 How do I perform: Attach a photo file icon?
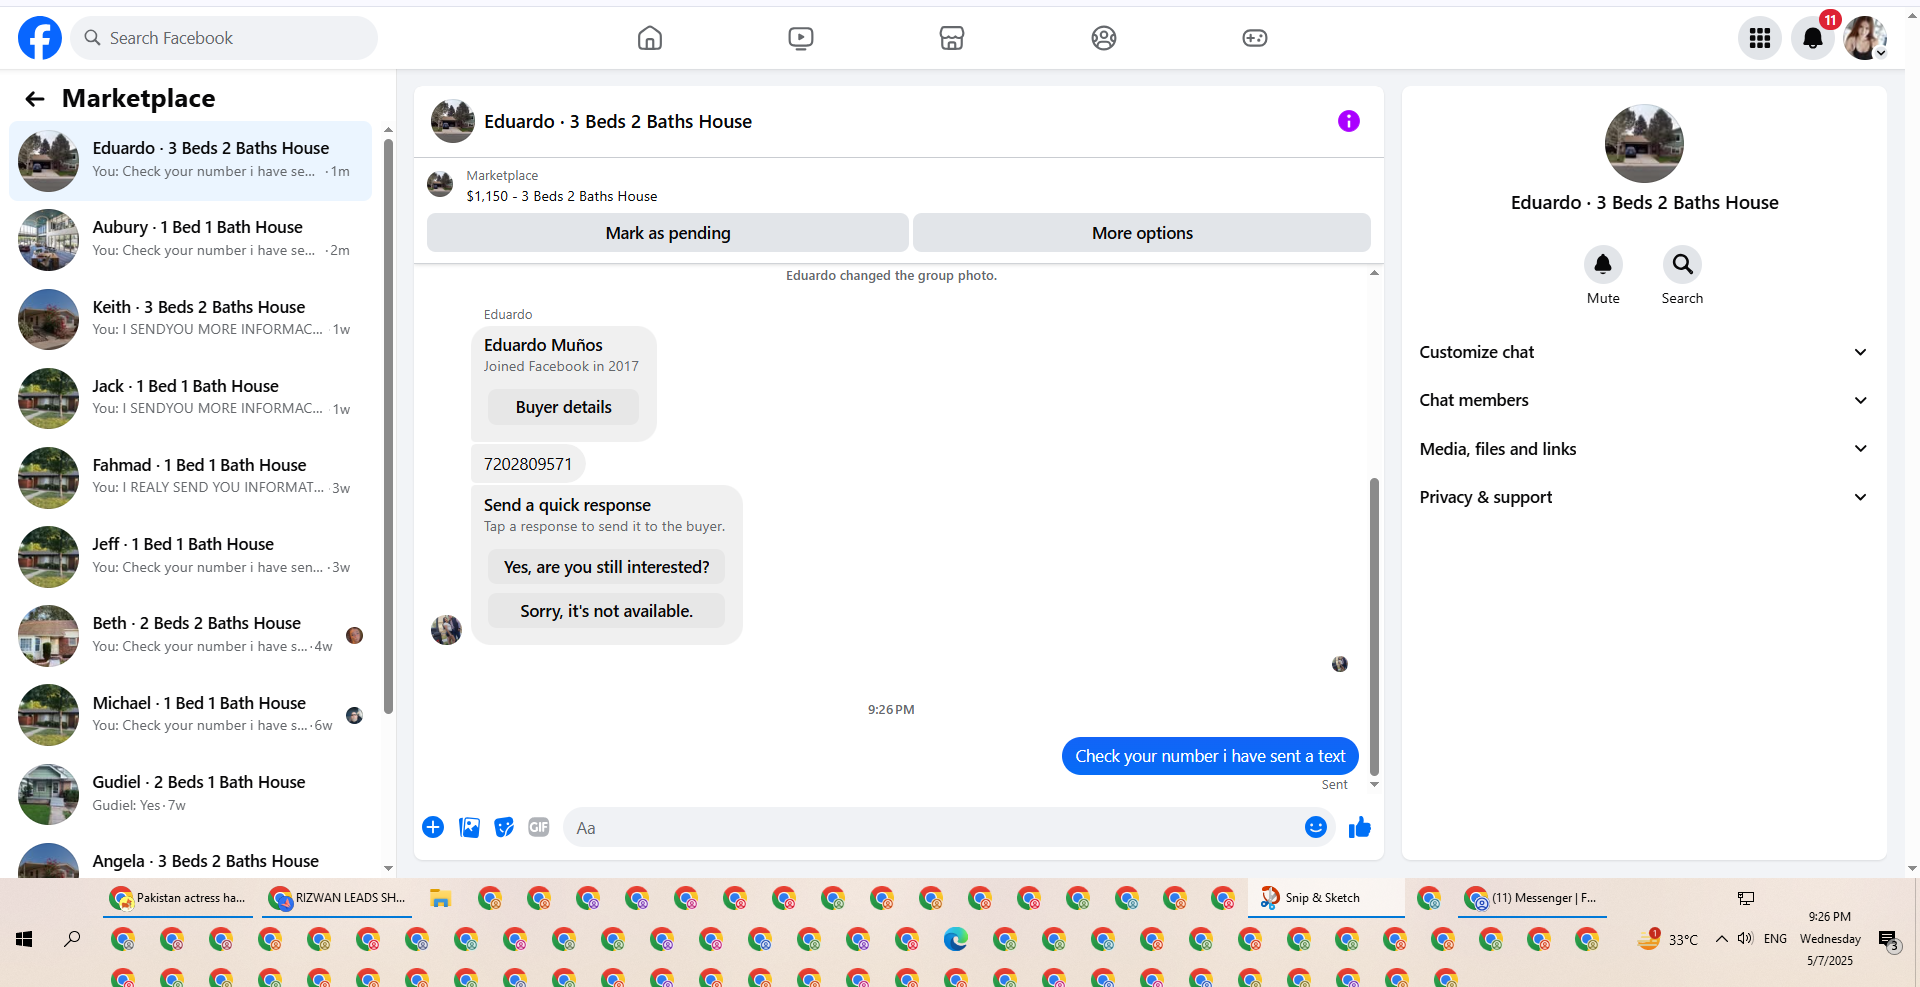pyautogui.click(x=469, y=827)
